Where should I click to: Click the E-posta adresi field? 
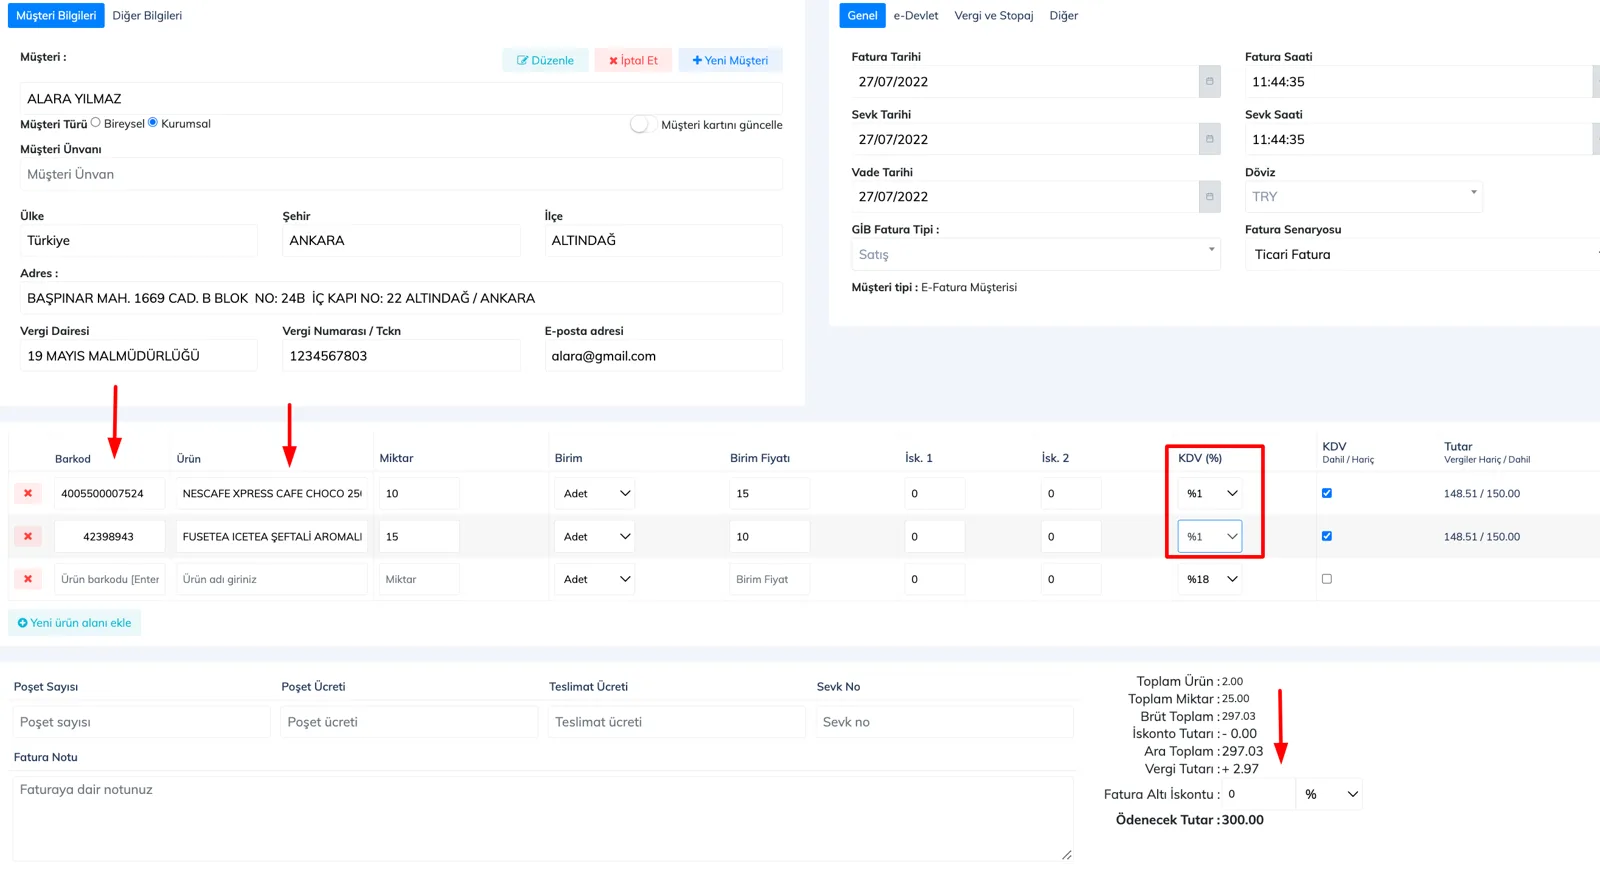pyautogui.click(x=663, y=356)
